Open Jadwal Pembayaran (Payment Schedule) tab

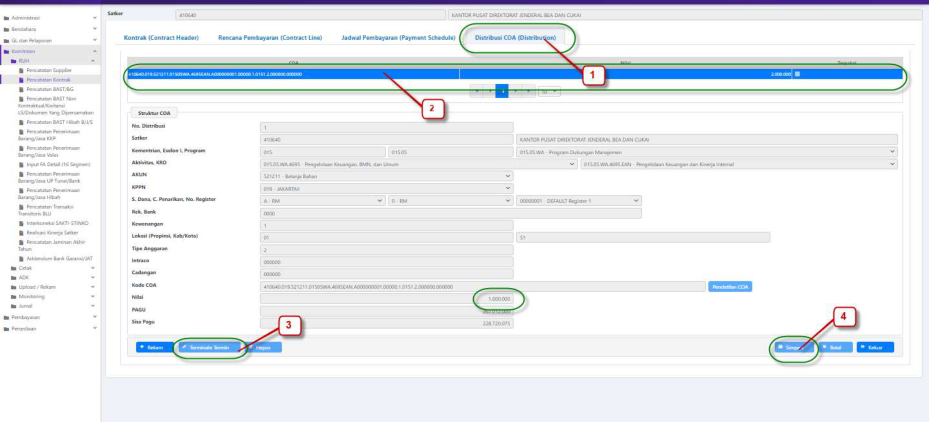(395, 37)
